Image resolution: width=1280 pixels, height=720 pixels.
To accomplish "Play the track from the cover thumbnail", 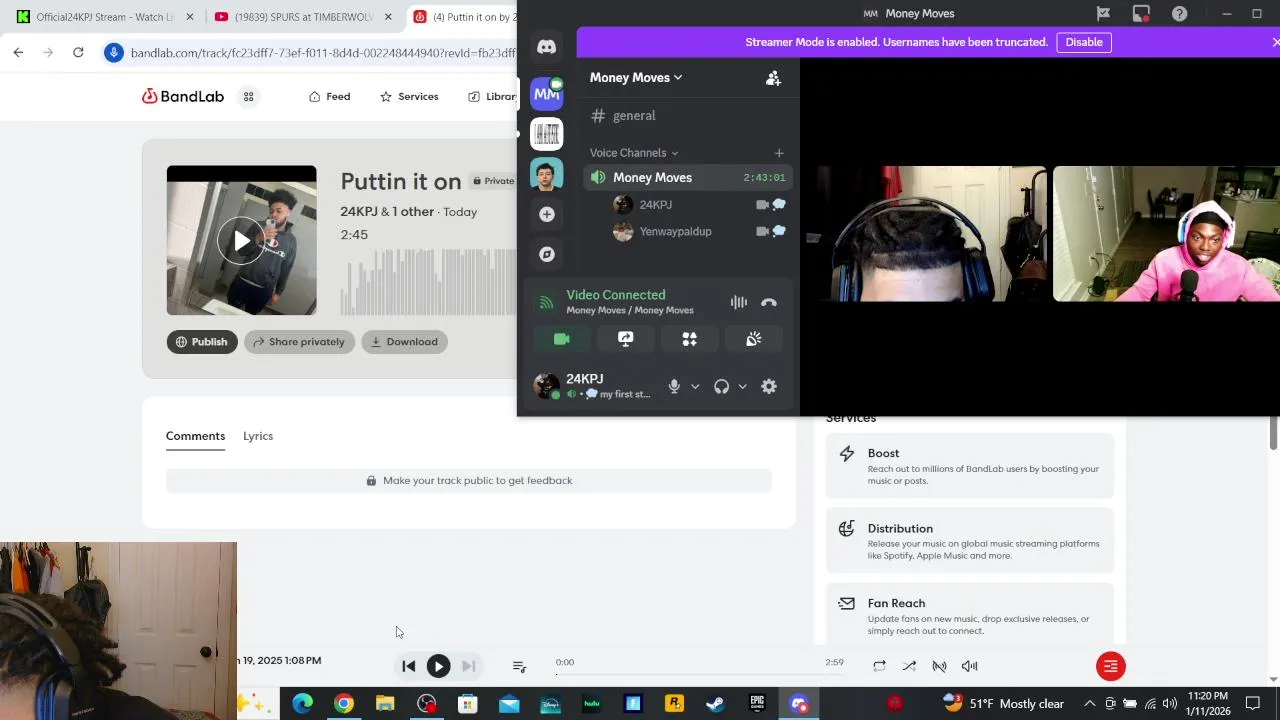I will (242, 241).
